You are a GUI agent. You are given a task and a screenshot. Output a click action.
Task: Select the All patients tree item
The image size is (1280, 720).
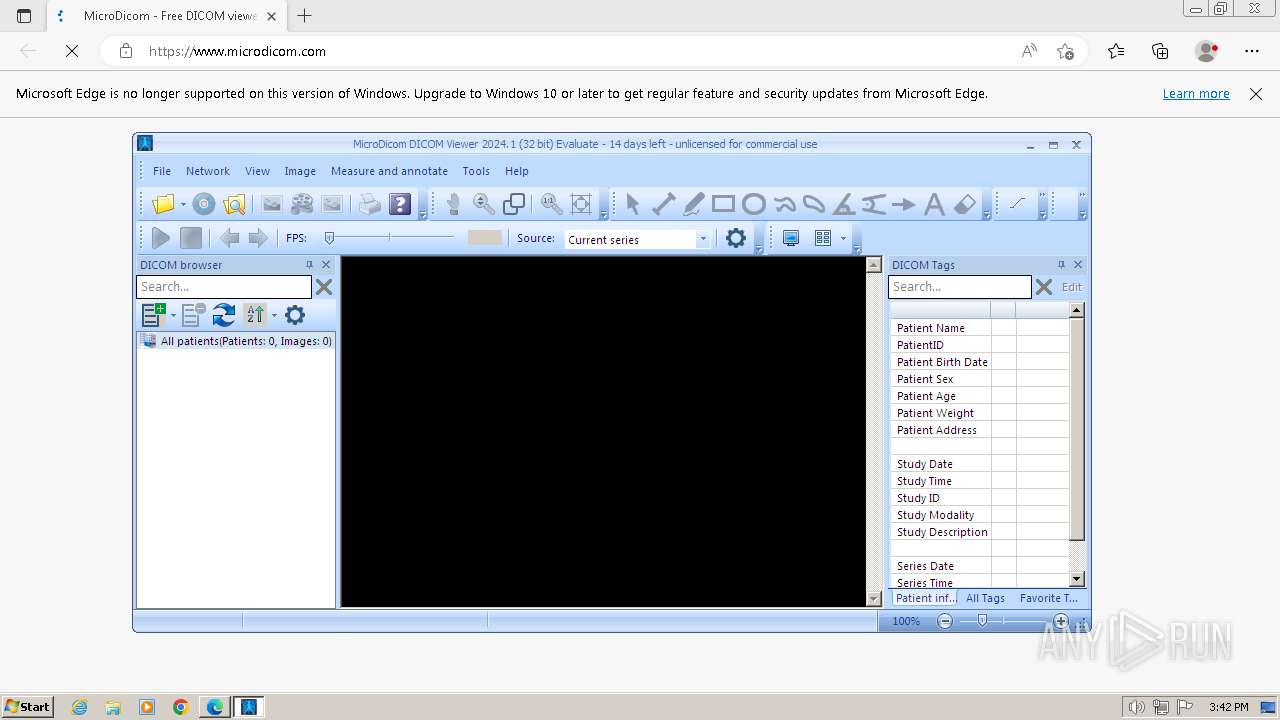(x=236, y=341)
